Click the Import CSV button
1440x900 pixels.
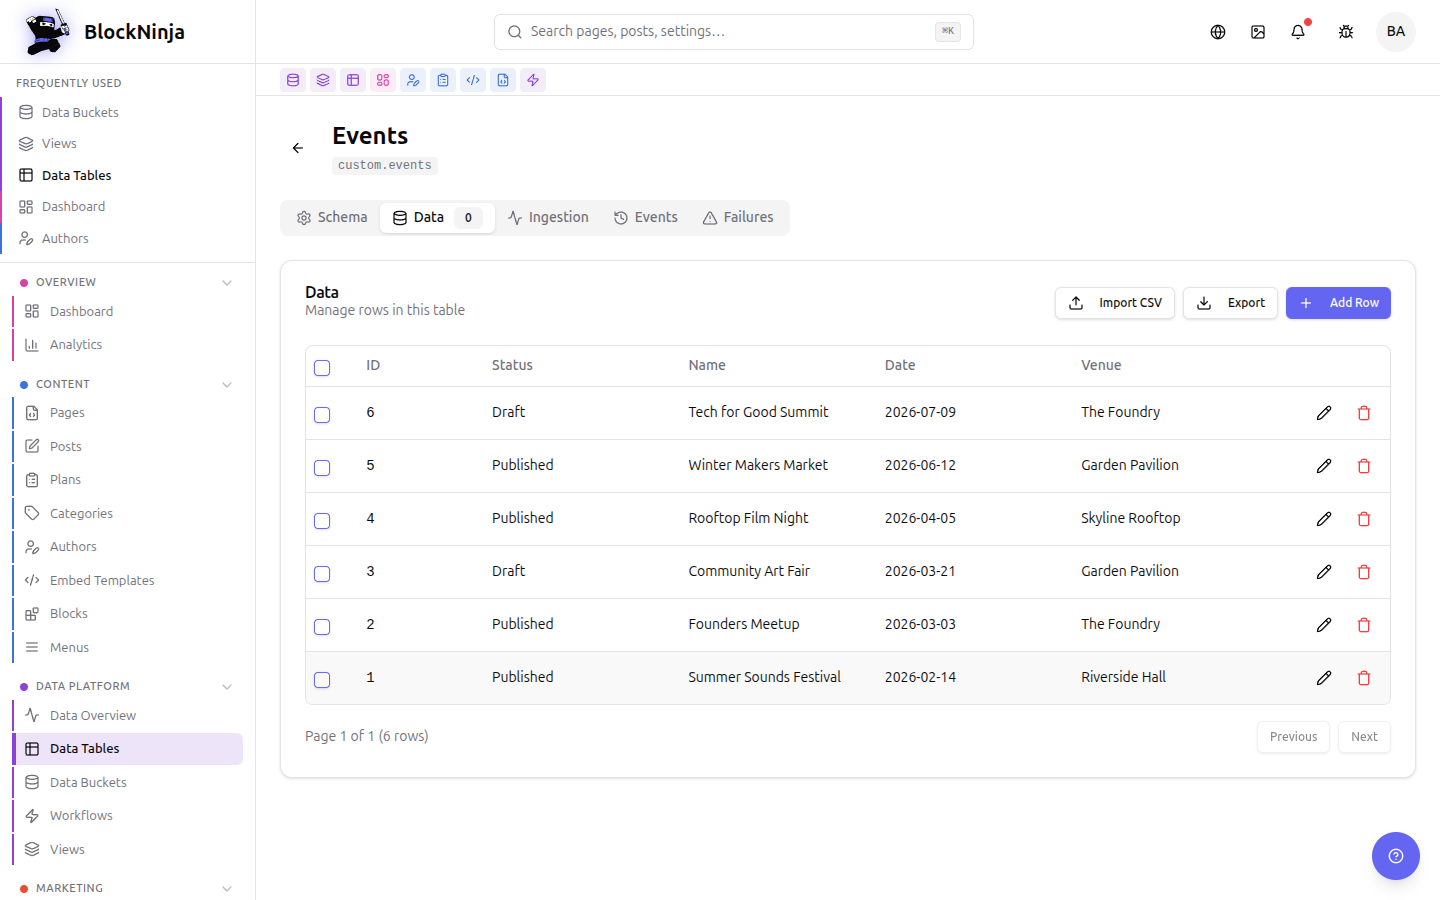(1115, 303)
